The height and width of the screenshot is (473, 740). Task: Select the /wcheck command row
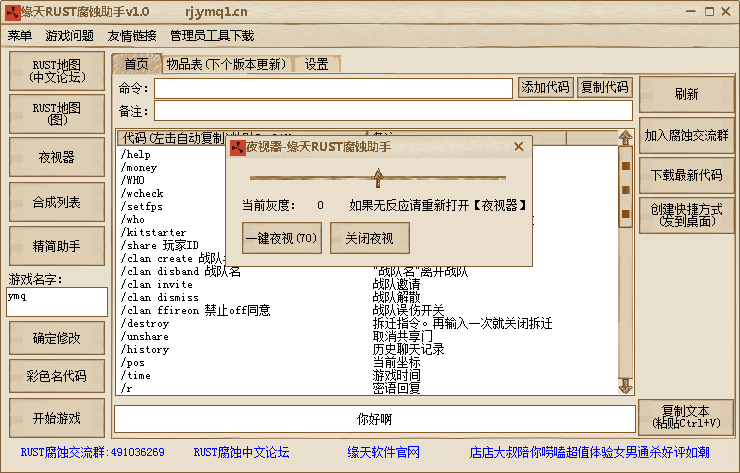point(142,194)
